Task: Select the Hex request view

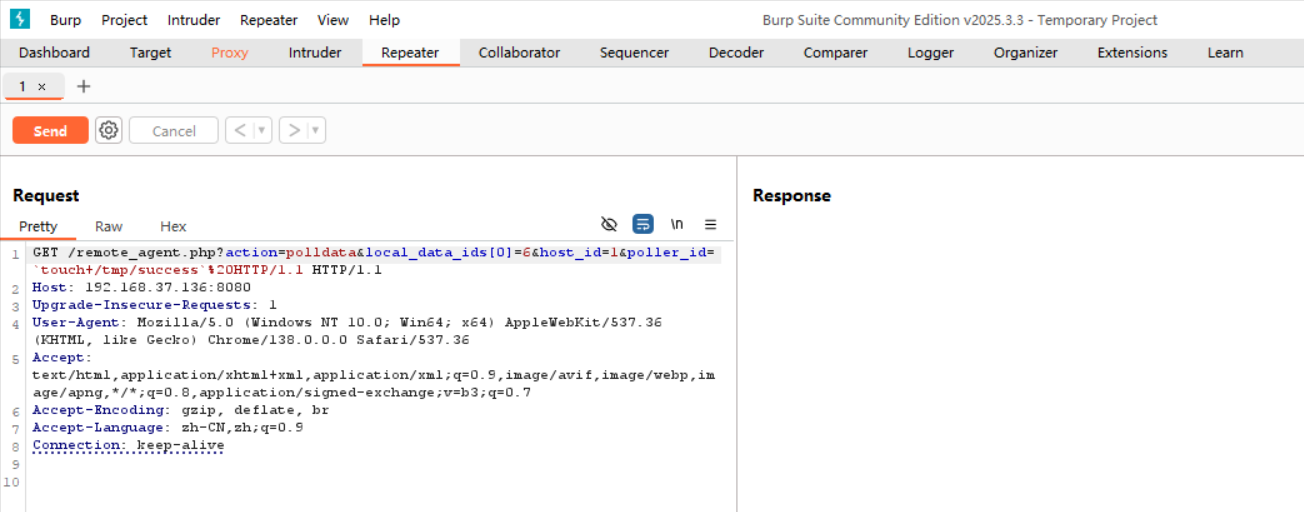Action: (x=173, y=227)
